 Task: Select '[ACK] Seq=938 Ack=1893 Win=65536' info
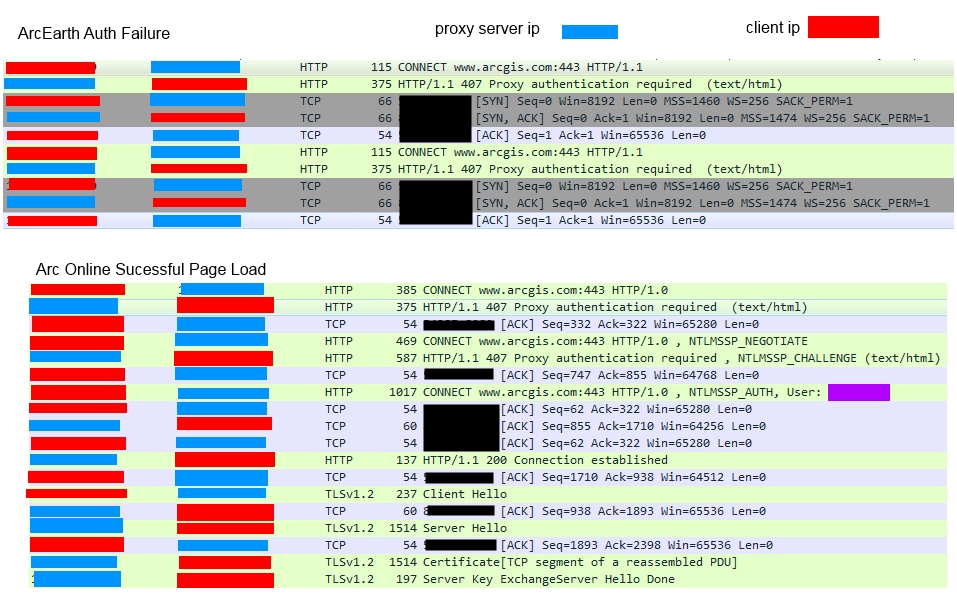click(x=633, y=511)
